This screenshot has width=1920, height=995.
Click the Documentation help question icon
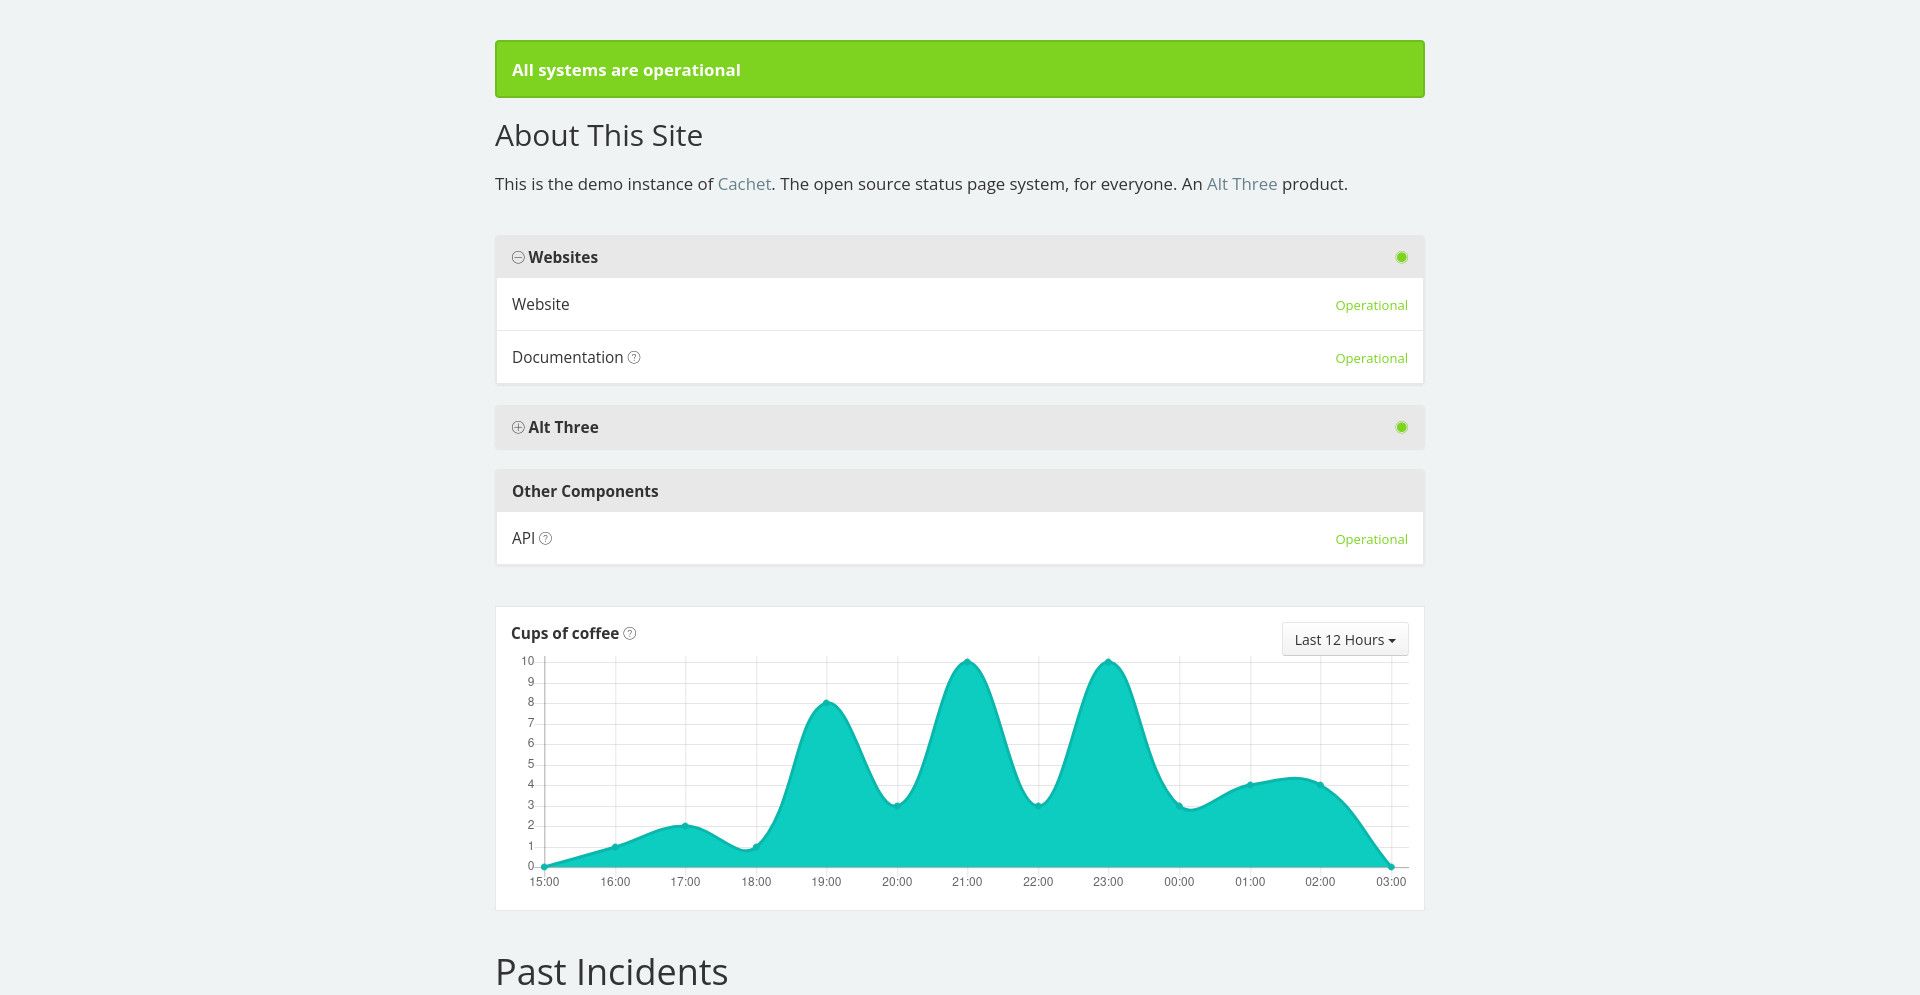[x=634, y=357]
